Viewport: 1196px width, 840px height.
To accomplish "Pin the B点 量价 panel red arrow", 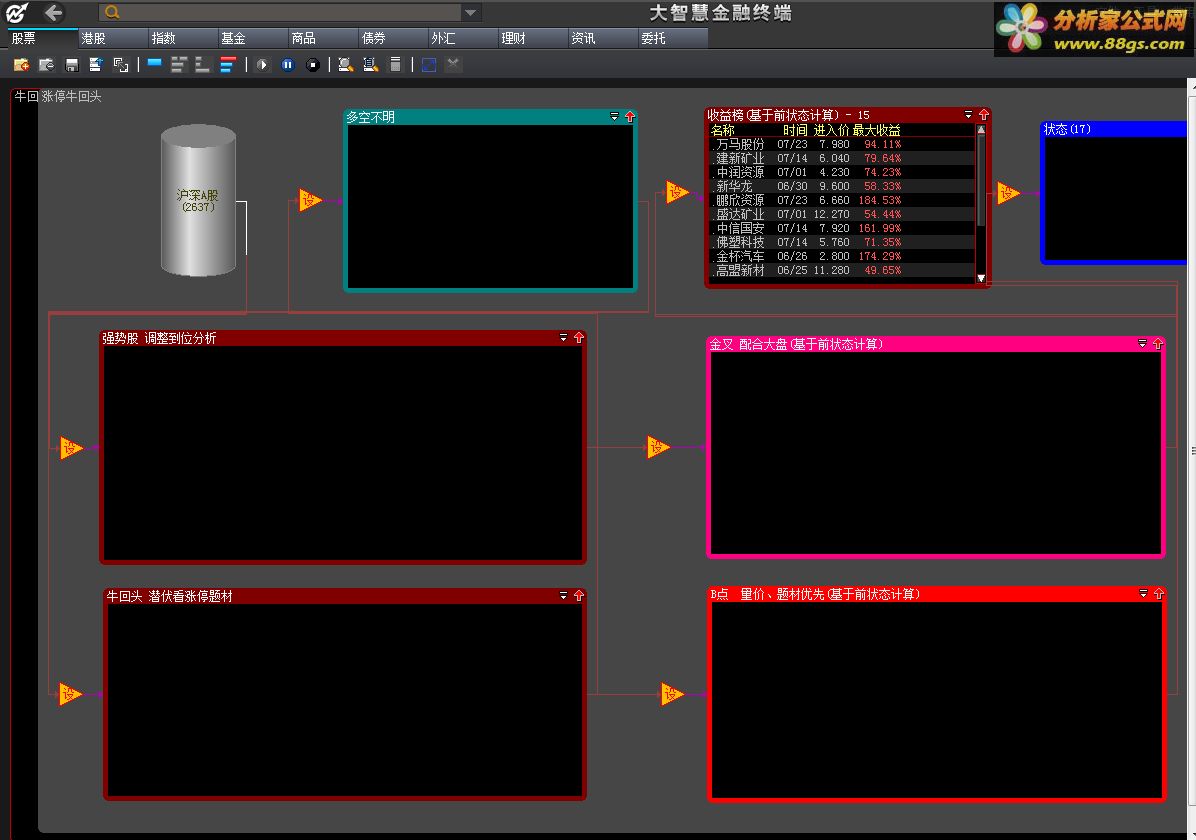I will pyautogui.click(x=1158, y=593).
